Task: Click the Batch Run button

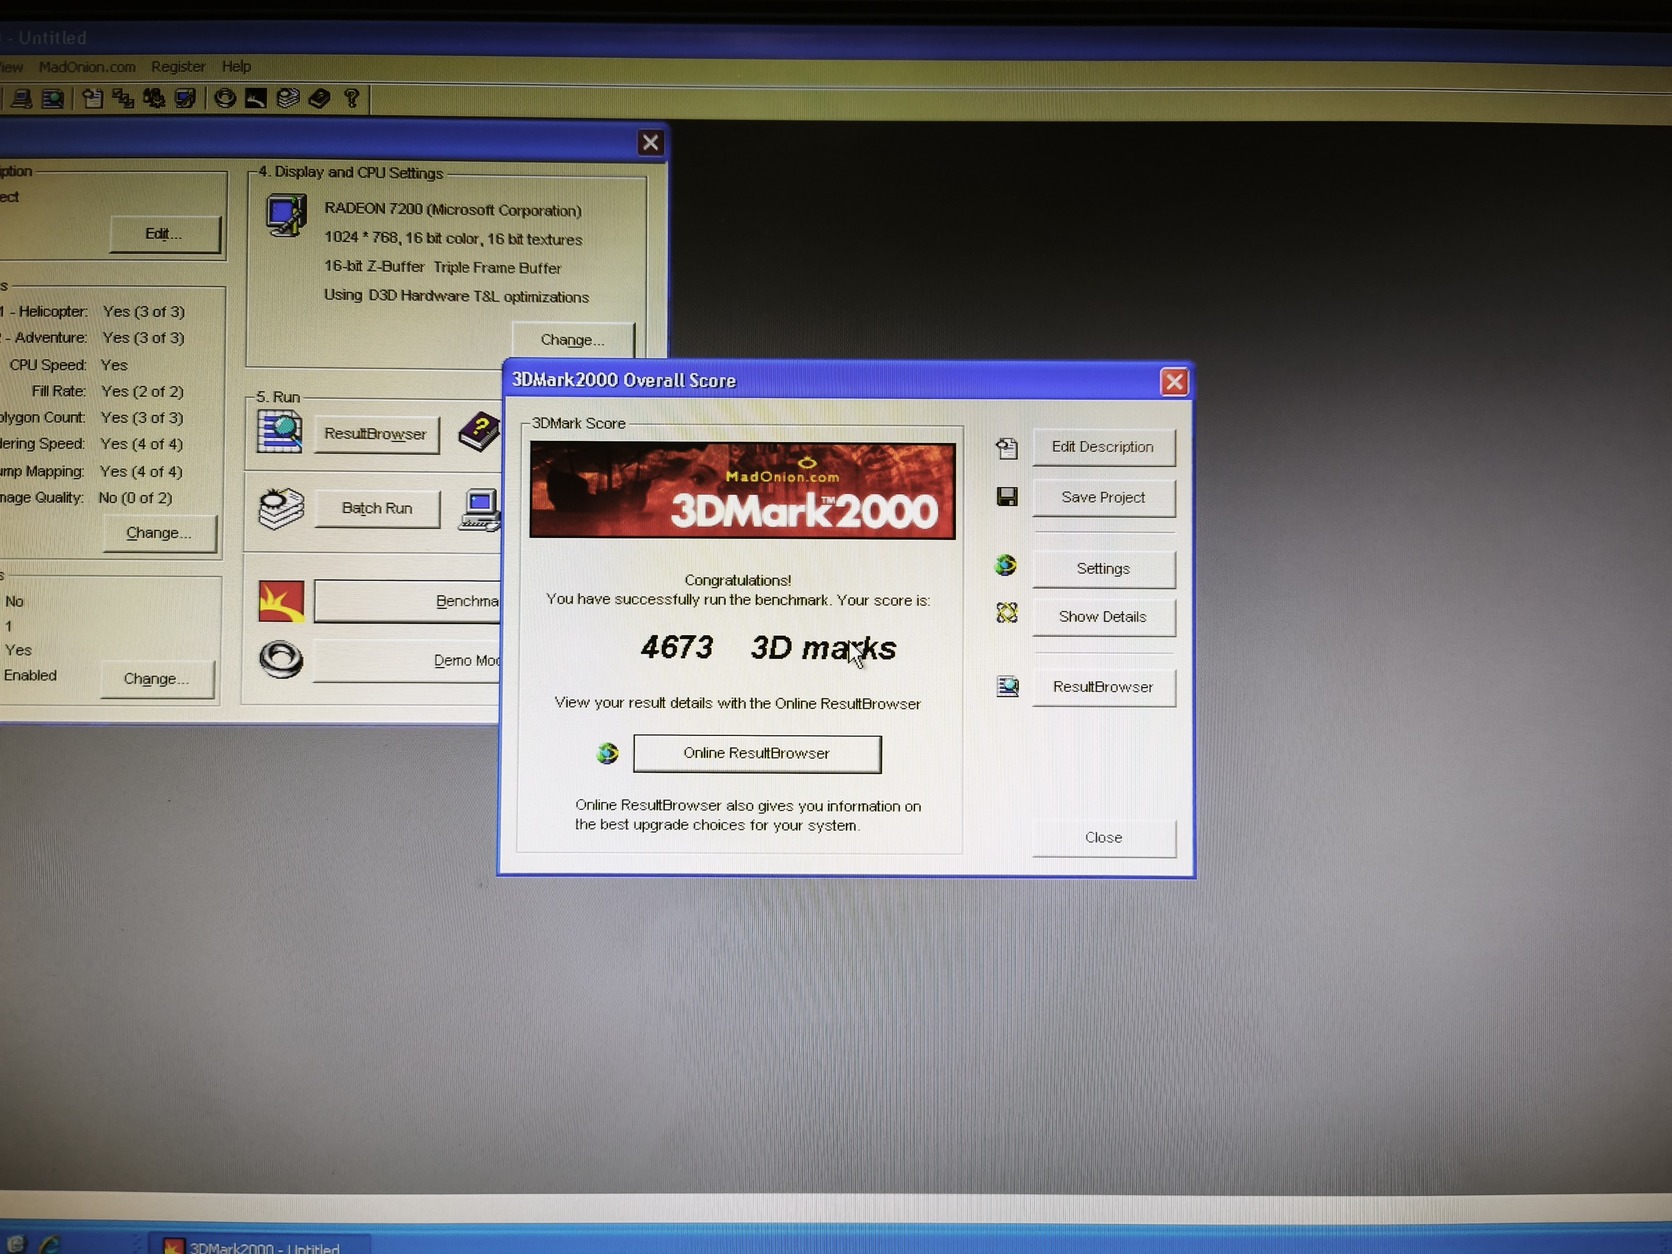Action: [x=376, y=508]
